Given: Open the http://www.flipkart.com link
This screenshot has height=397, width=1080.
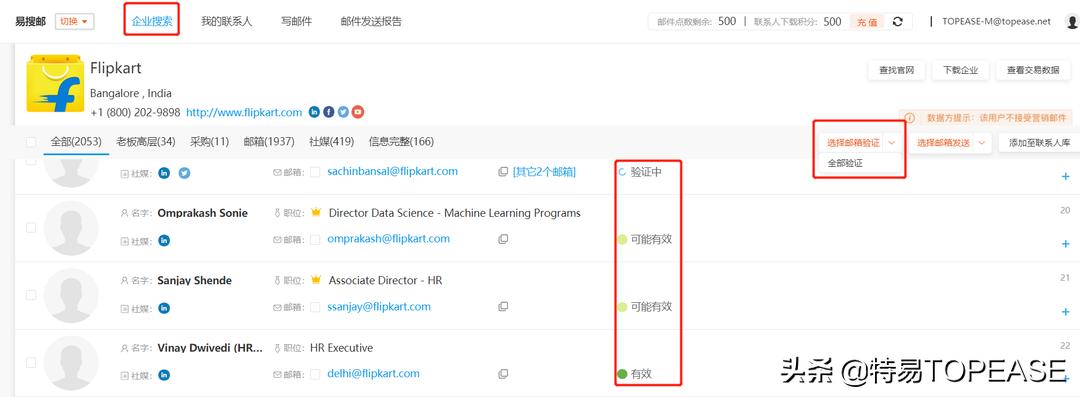Looking at the screenshot, I should 244,112.
